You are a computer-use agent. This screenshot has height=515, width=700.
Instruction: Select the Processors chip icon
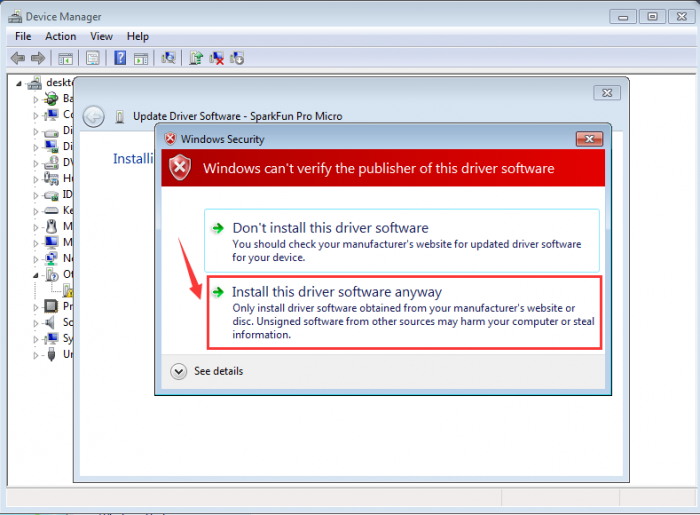click(51, 306)
